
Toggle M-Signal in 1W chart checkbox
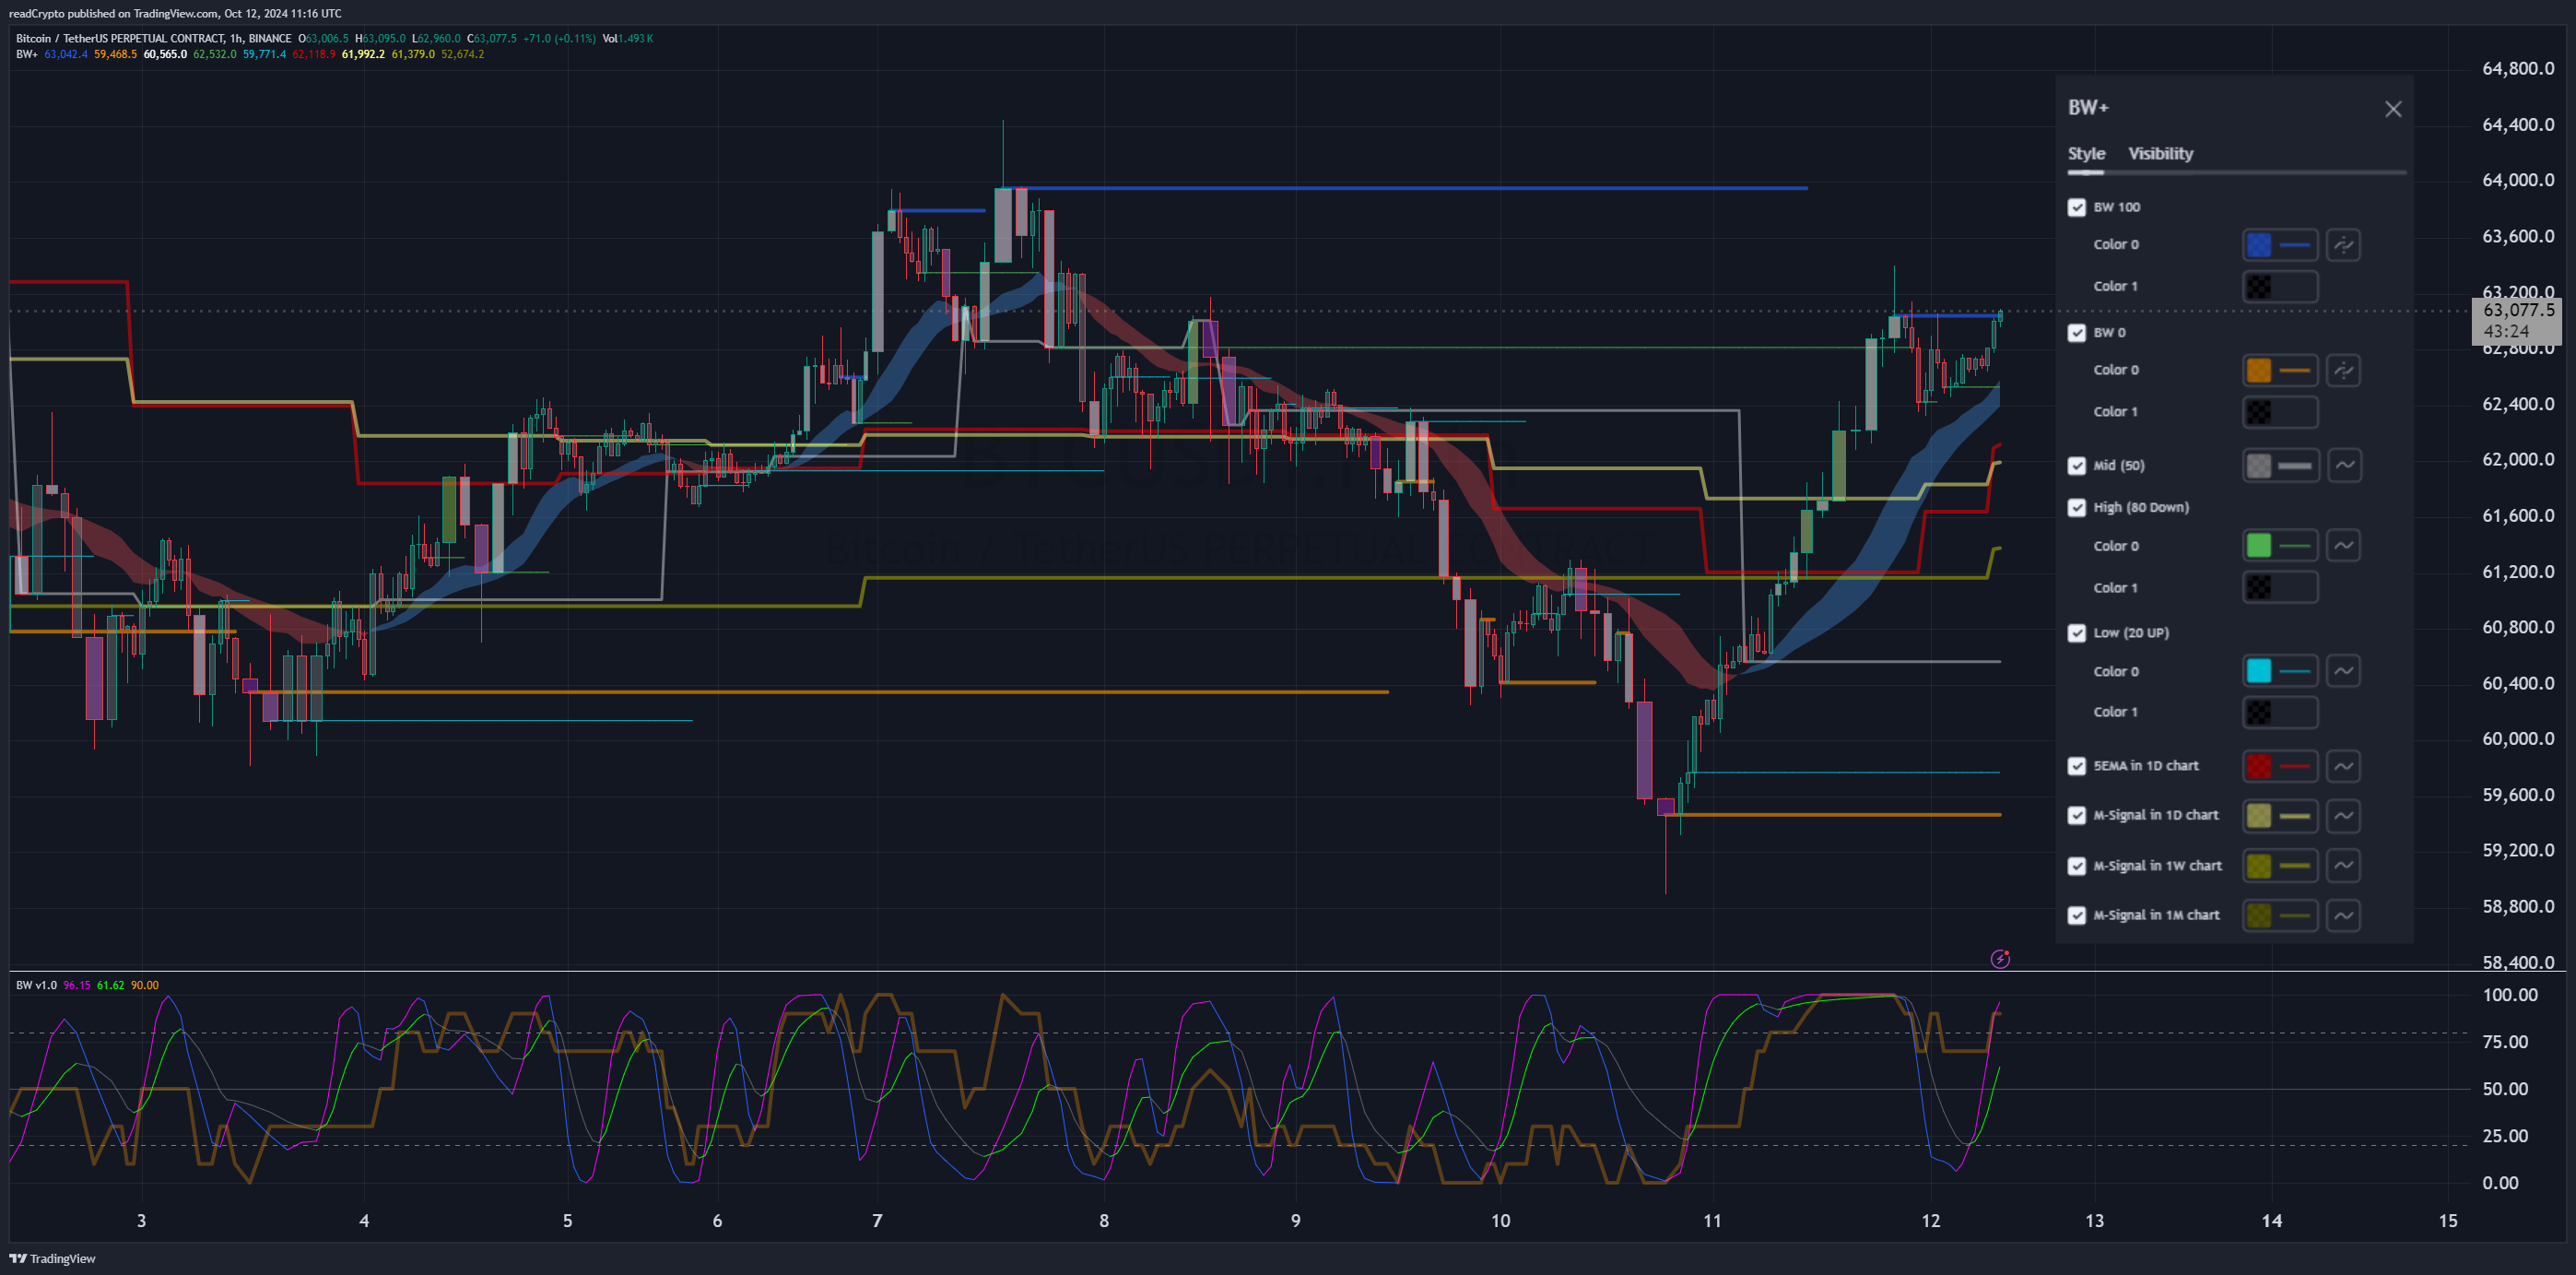click(2077, 866)
